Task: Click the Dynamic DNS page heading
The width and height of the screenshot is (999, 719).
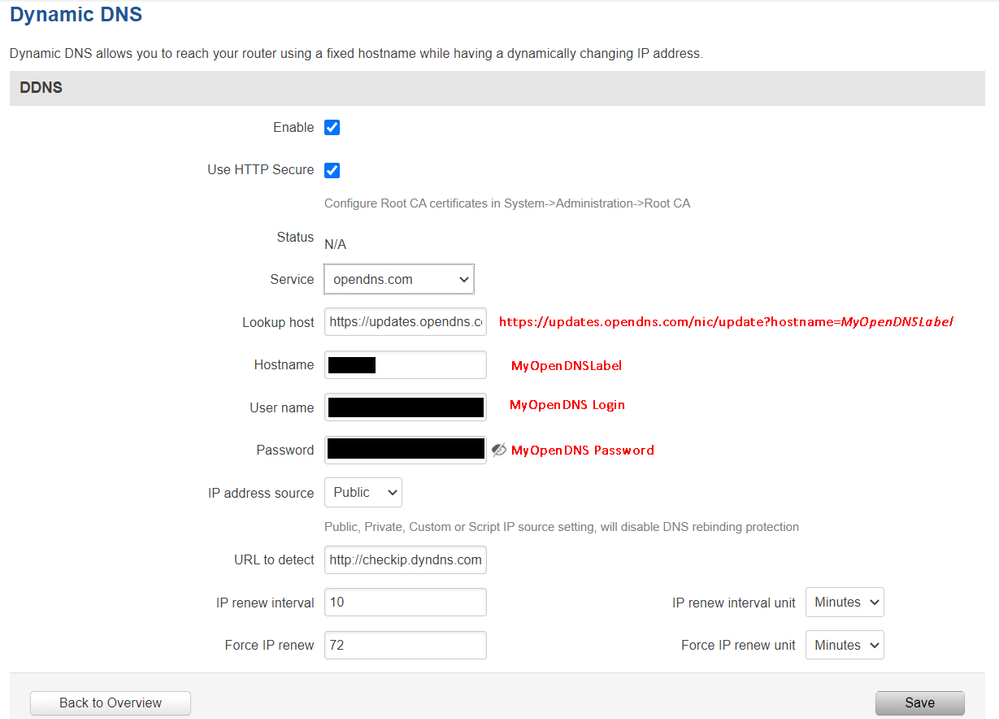Action: click(76, 14)
